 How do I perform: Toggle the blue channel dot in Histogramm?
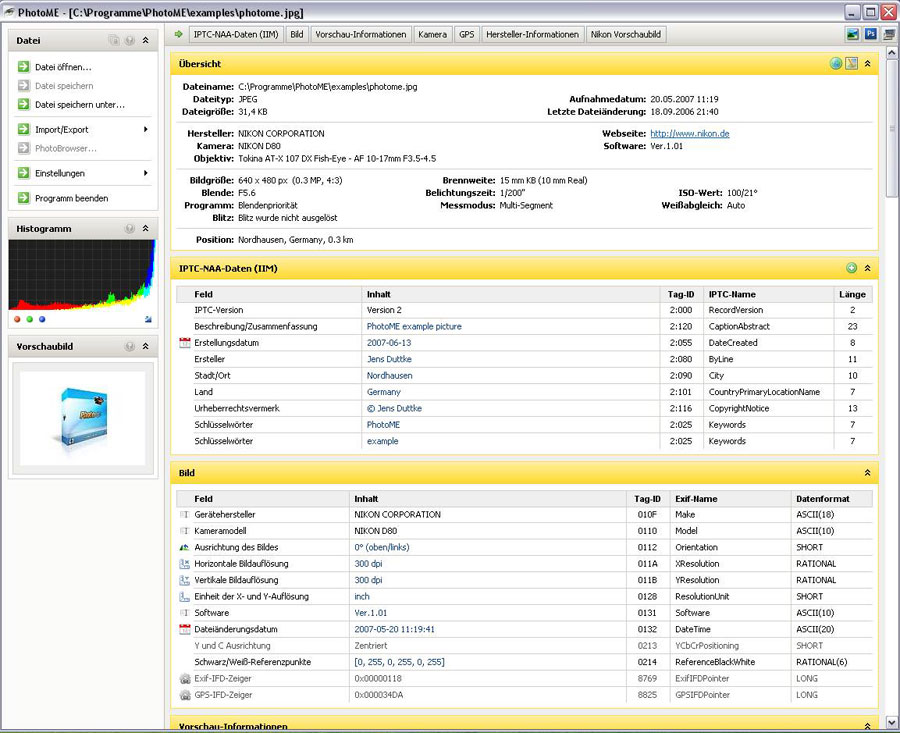pos(42,319)
